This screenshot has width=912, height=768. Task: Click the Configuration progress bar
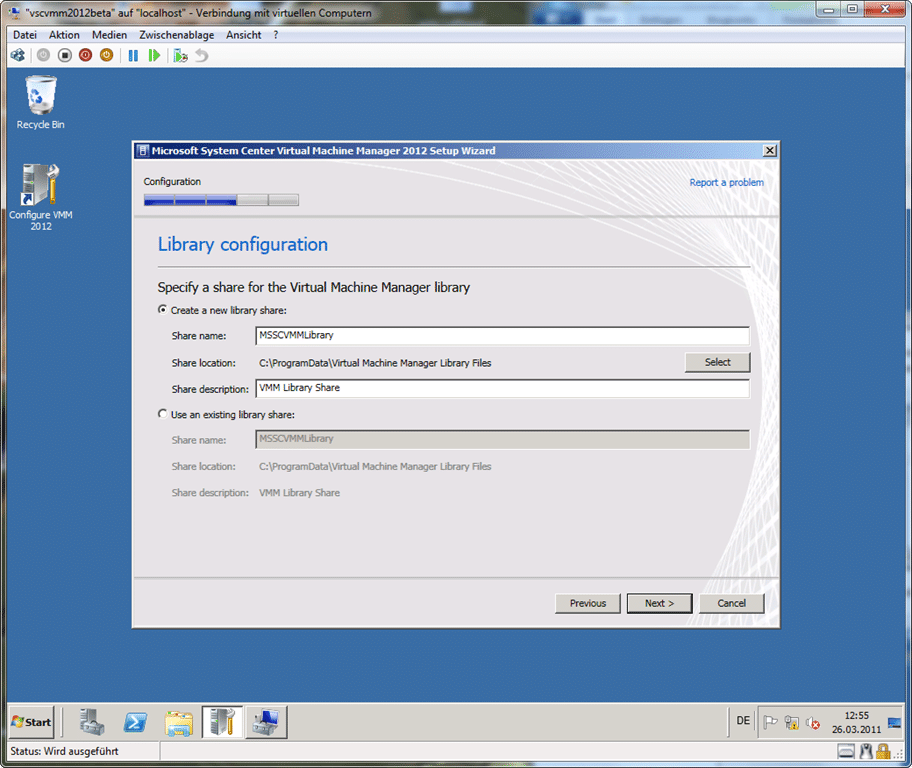coord(221,200)
